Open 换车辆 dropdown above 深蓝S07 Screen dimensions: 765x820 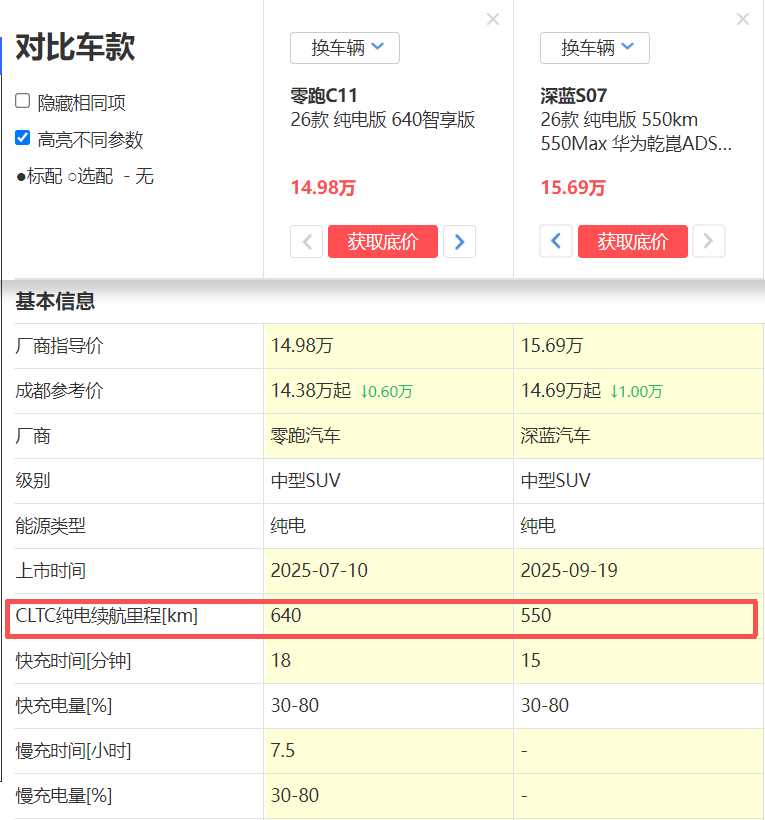(595, 48)
